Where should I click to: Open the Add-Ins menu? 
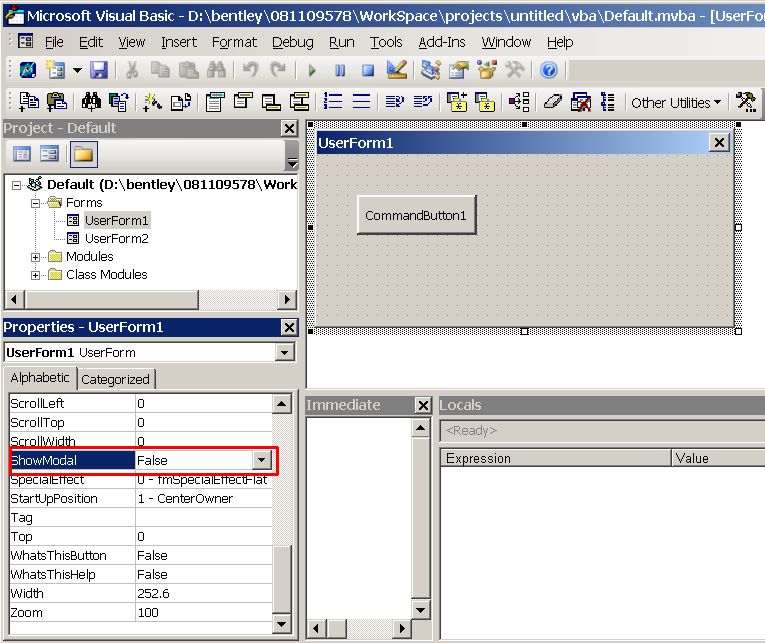442,42
